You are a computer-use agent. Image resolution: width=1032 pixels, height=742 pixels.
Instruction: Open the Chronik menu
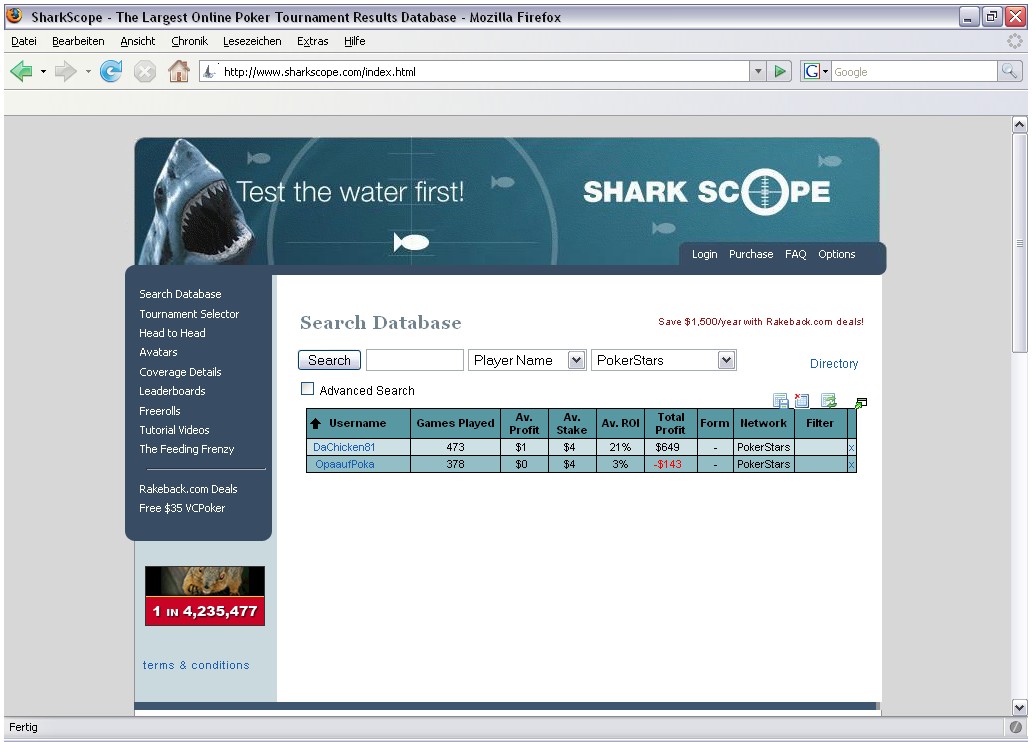(190, 41)
